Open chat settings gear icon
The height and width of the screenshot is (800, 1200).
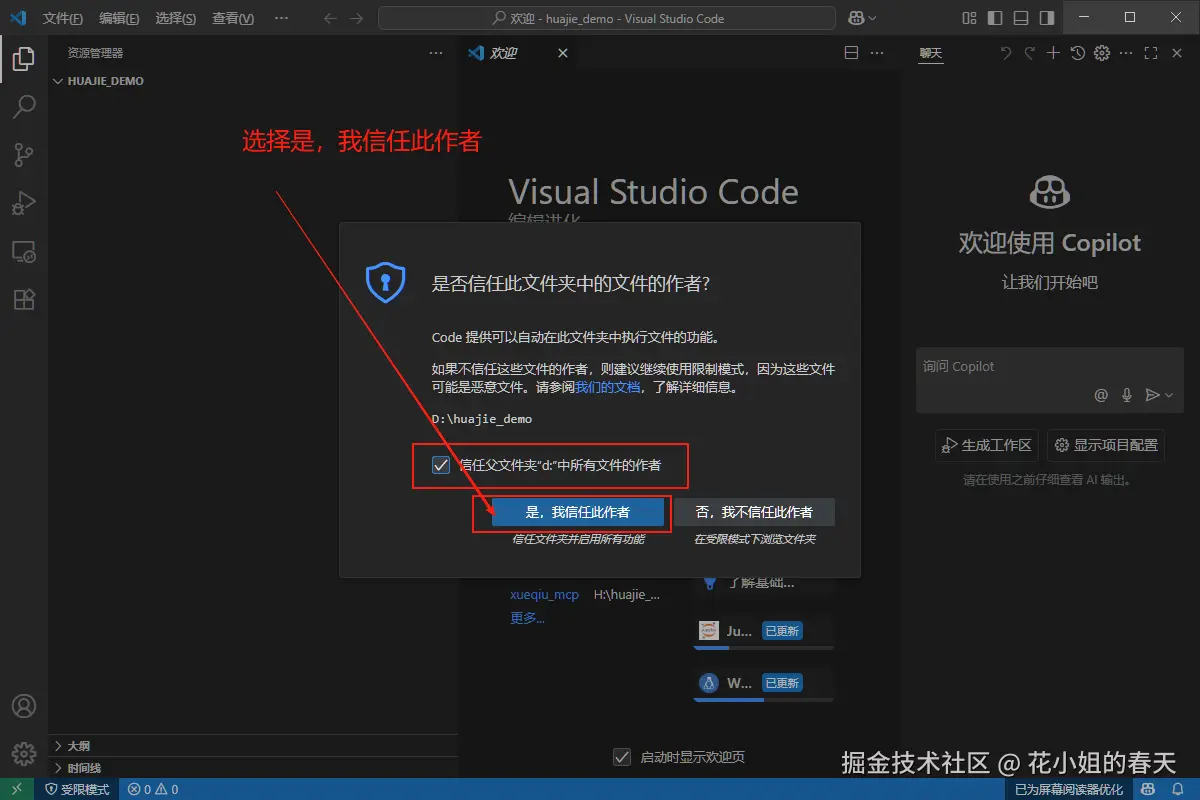1102,53
